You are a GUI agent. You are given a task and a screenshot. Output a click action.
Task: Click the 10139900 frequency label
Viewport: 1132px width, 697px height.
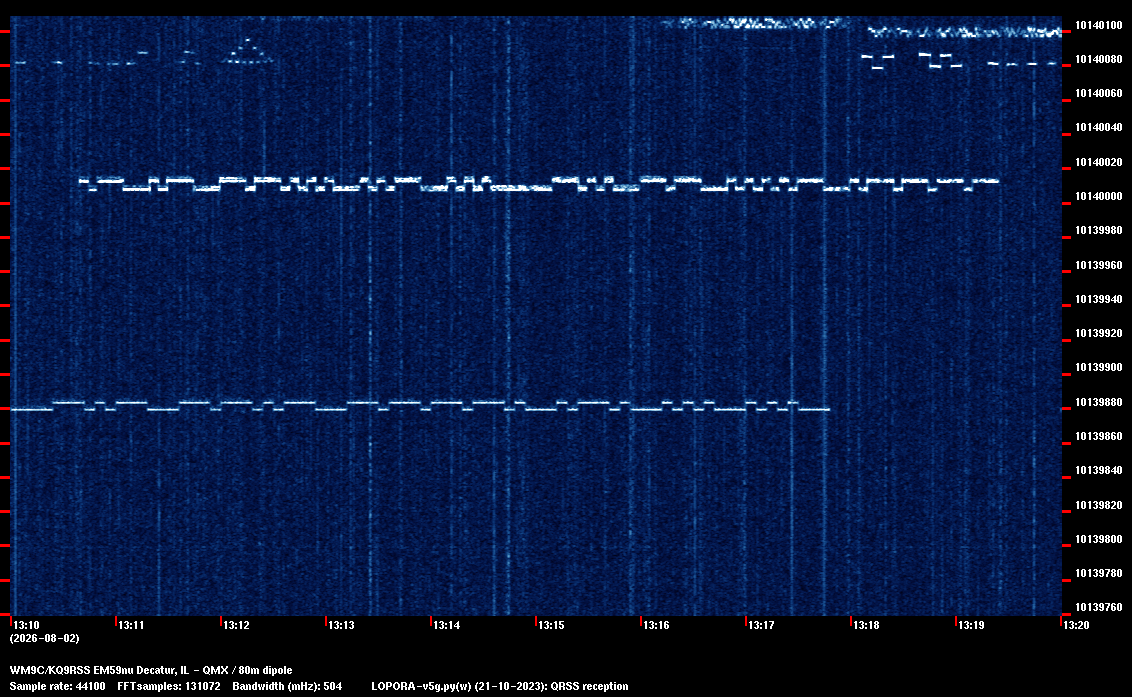(x=1099, y=367)
